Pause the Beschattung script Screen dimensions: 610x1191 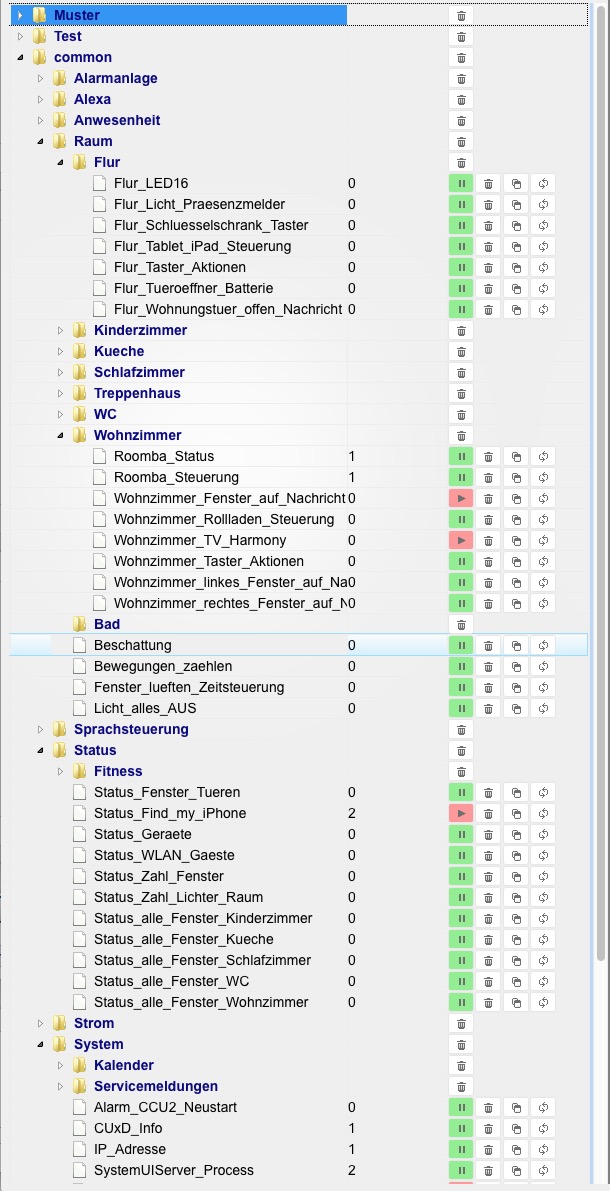(x=461, y=646)
